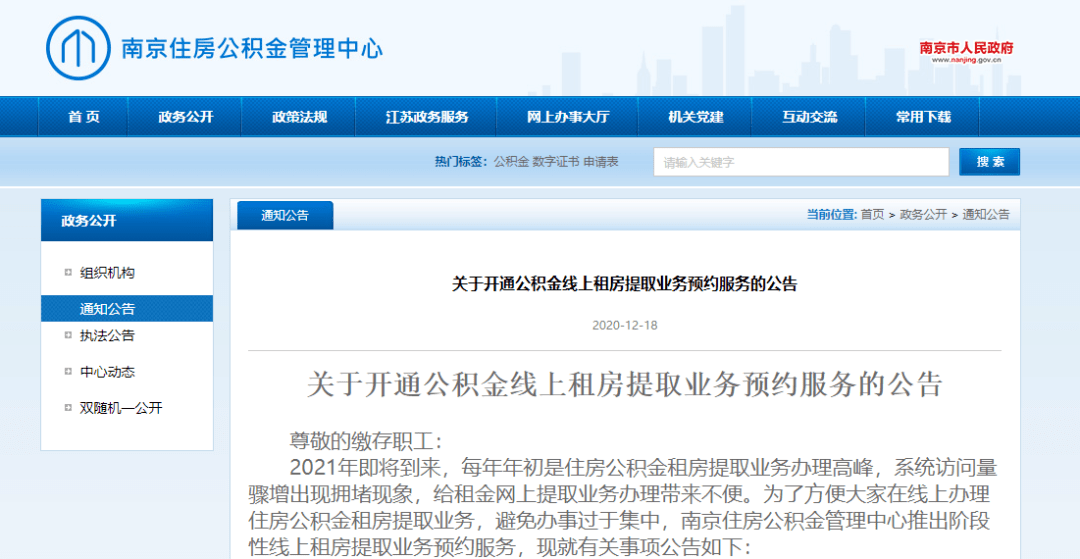1080x559 pixels.
Task: Click the 公积金 hot tag link
Action: coord(510,162)
